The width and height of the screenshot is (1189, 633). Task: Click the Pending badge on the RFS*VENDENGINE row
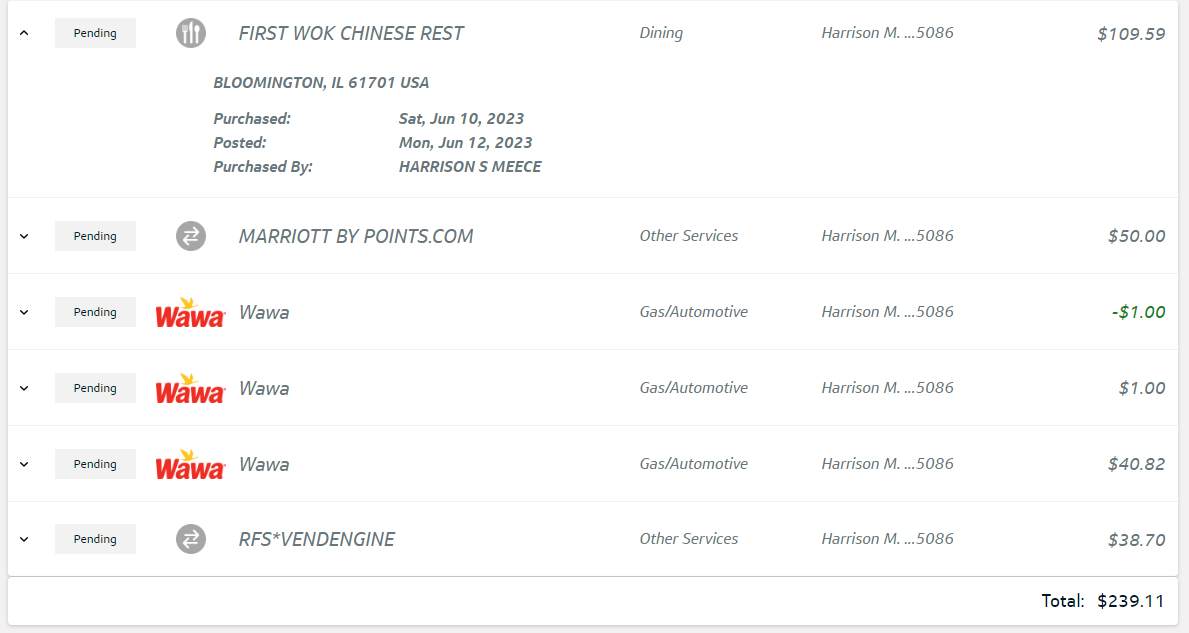pos(95,539)
